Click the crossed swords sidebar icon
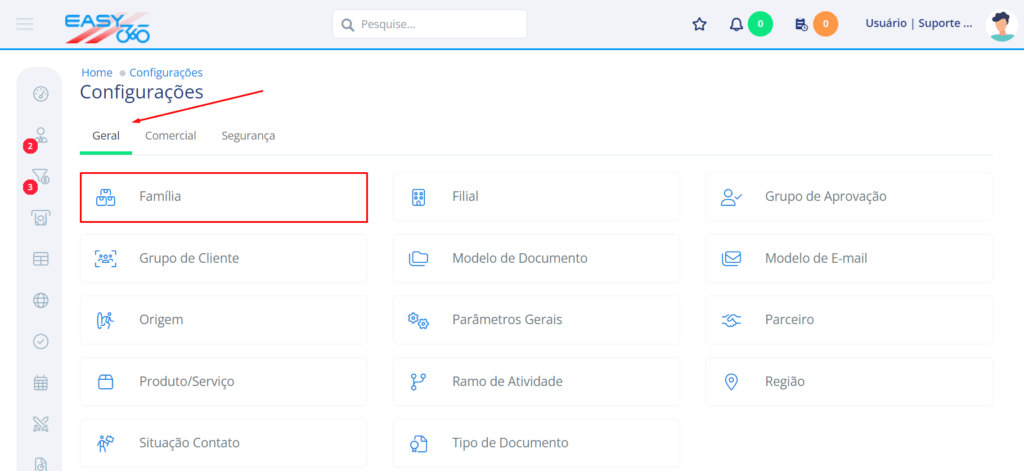Viewport: 1024px width, 471px height. click(40, 424)
